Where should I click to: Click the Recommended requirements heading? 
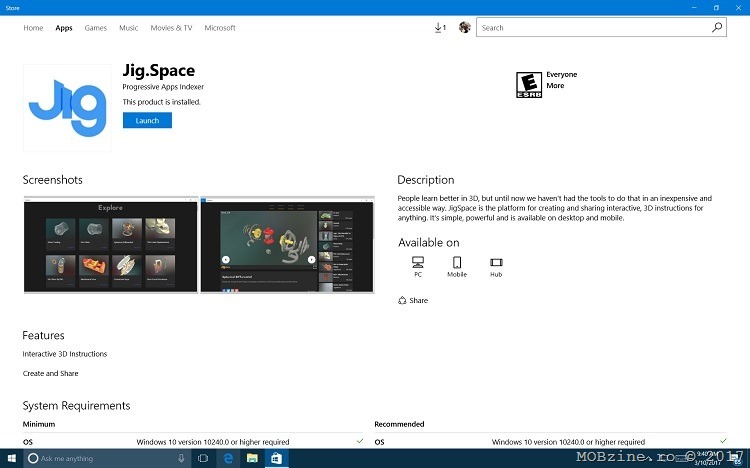pyautogui.click(x=399, y=424)
